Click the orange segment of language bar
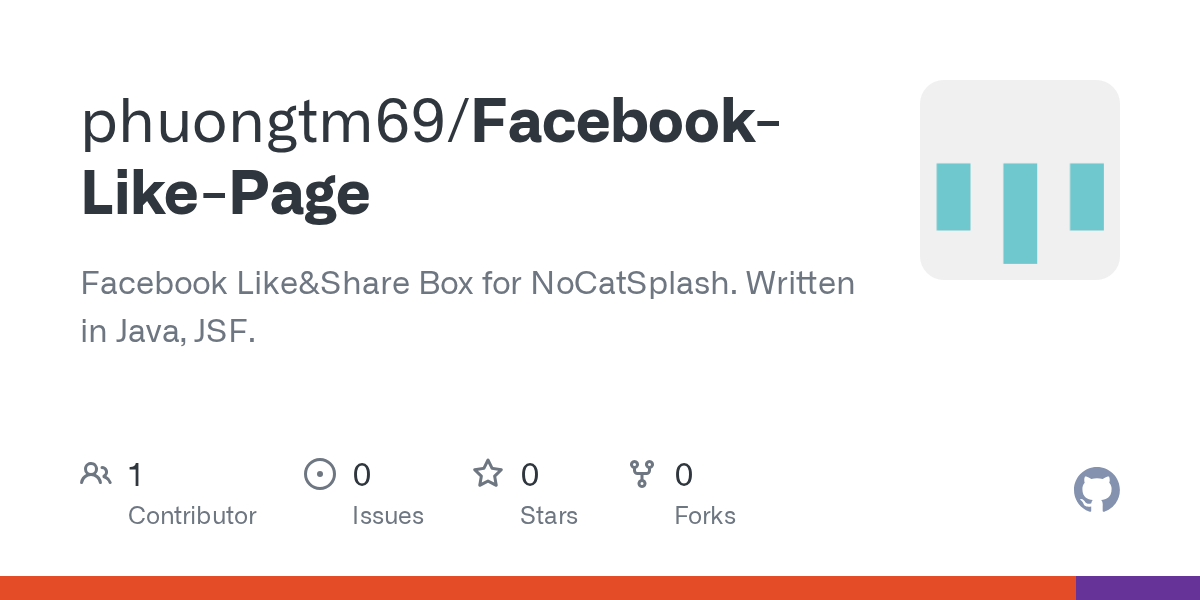The width and height of the screenshot is (1200, 600). point(538,588)
